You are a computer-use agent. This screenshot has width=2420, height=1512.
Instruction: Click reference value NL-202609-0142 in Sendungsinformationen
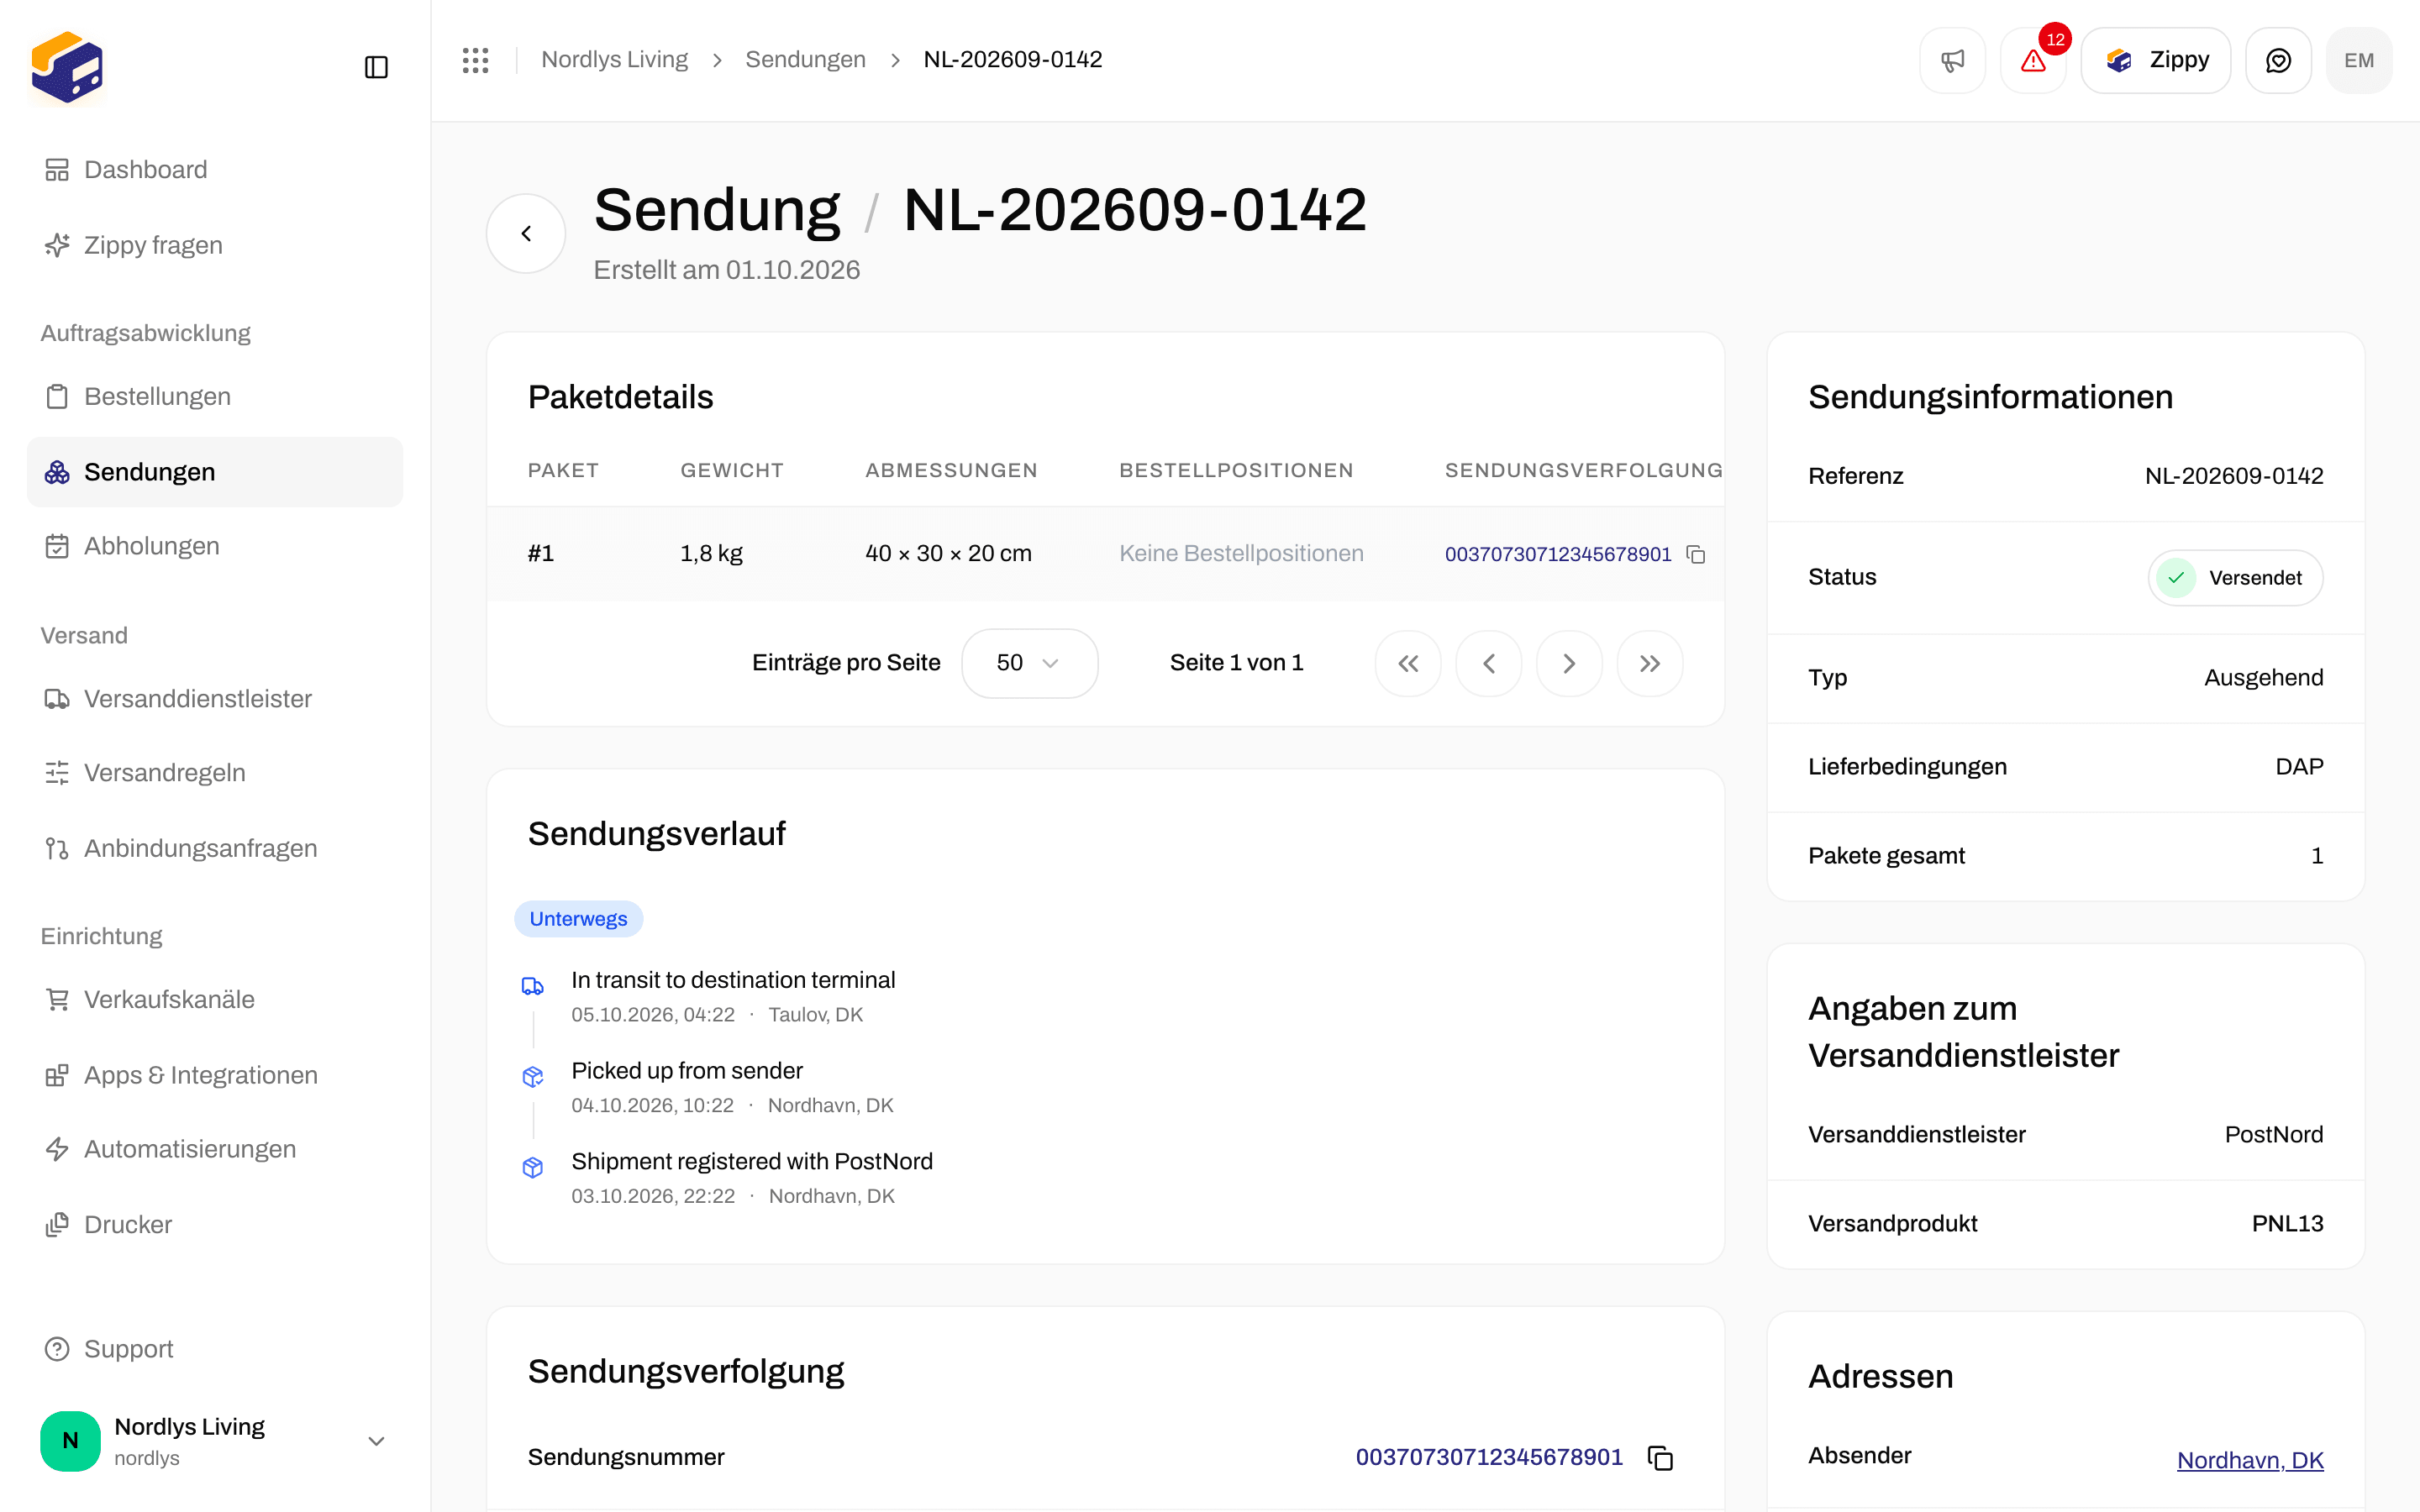2234,476
